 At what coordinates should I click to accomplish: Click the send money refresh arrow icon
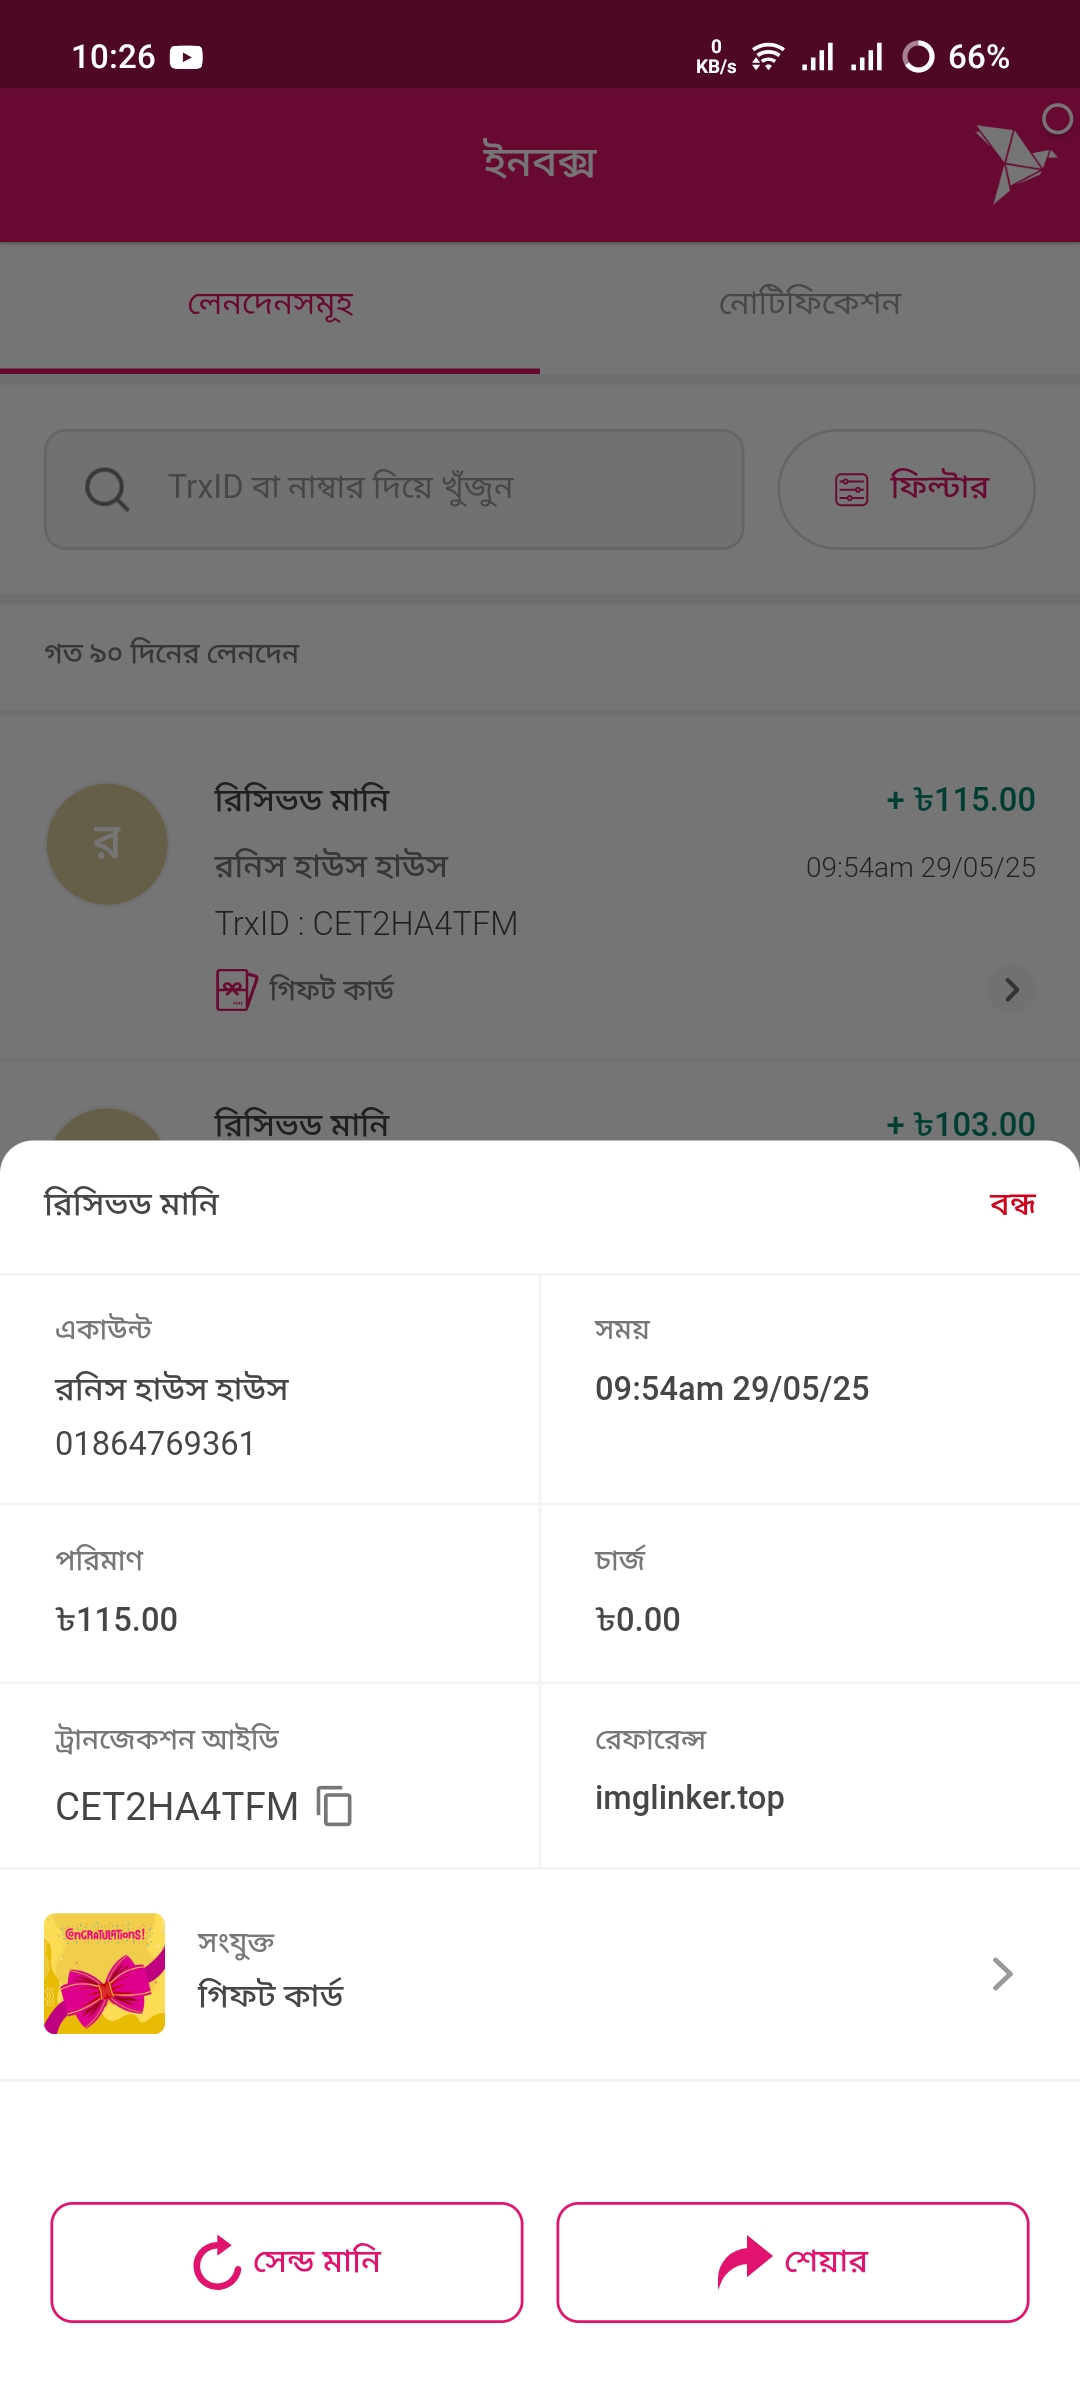(217, 2262)
